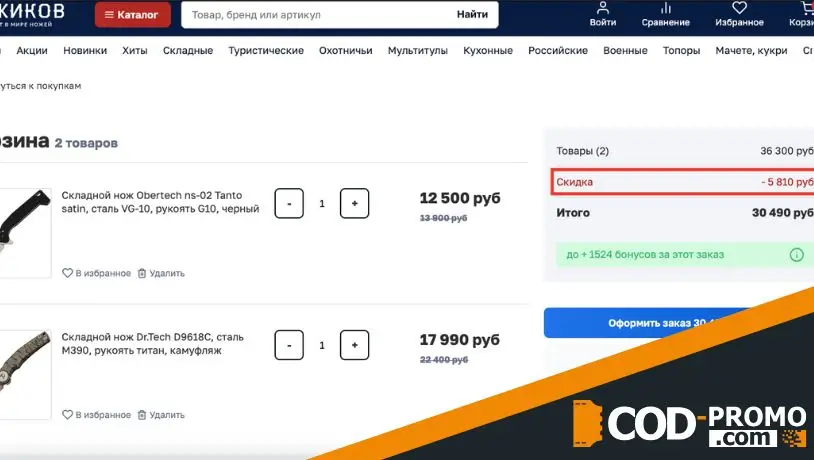Click the bonus info circle icon

pos(796,255)
